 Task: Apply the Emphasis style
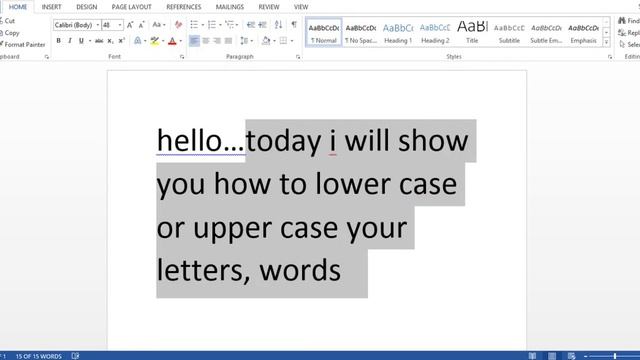[x=583, y=33]
